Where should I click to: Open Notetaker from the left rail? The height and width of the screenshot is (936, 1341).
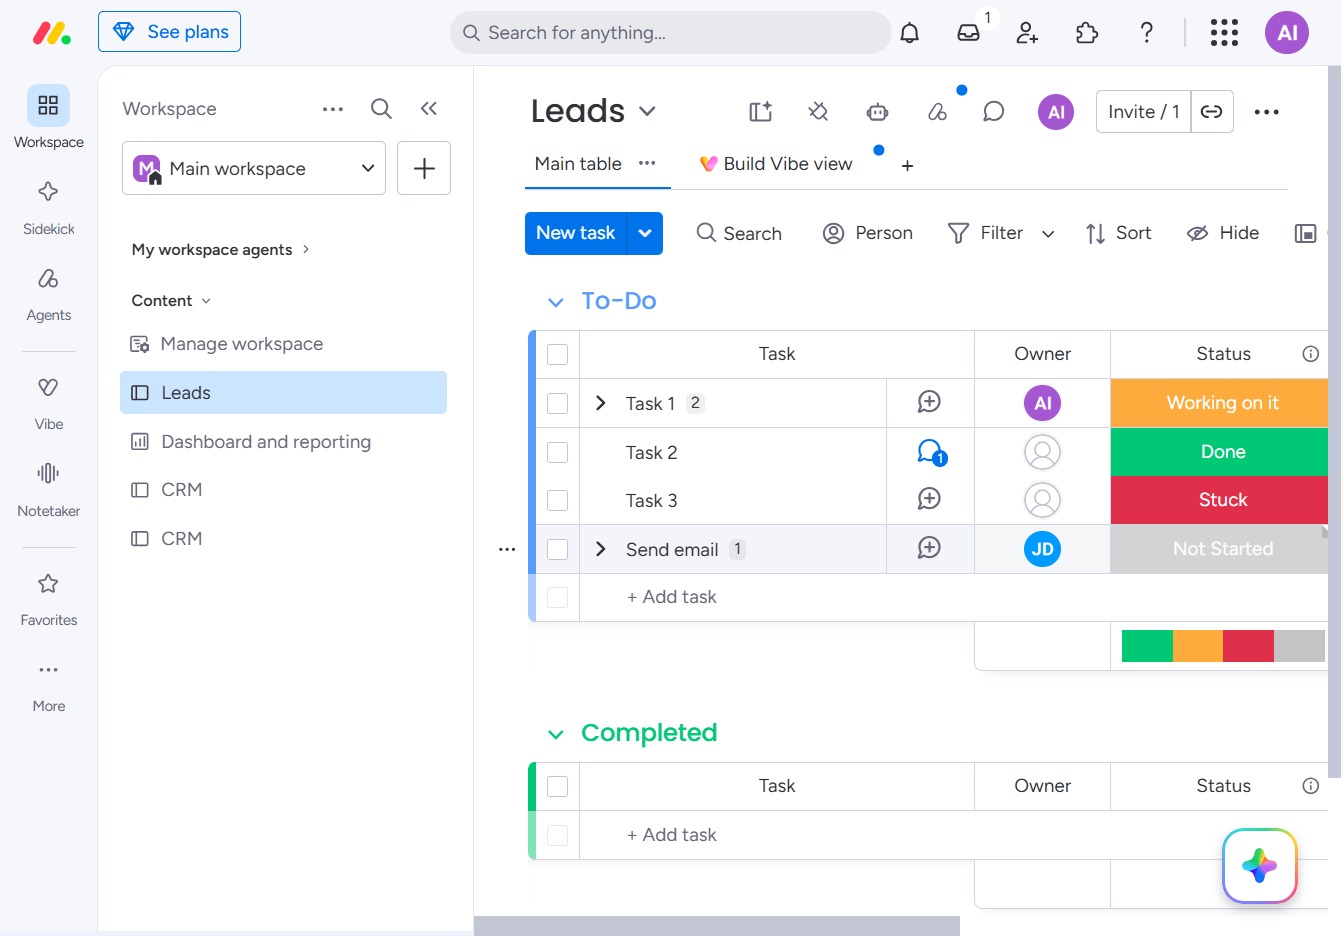pyautogui.click(x=48, y=489)
